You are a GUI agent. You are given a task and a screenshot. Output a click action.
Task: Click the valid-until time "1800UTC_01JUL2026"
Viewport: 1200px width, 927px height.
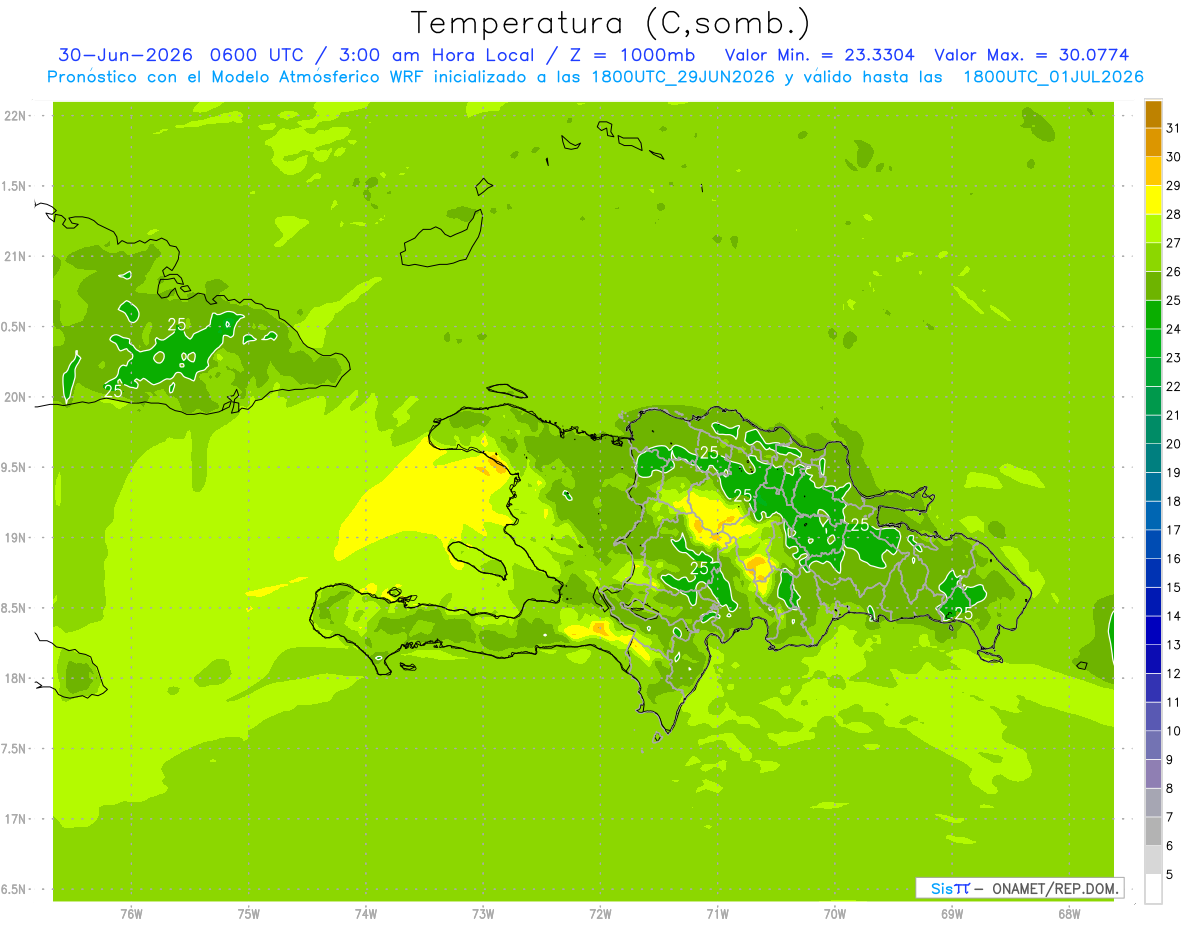pyautogui.click(x=1053, y=76)
